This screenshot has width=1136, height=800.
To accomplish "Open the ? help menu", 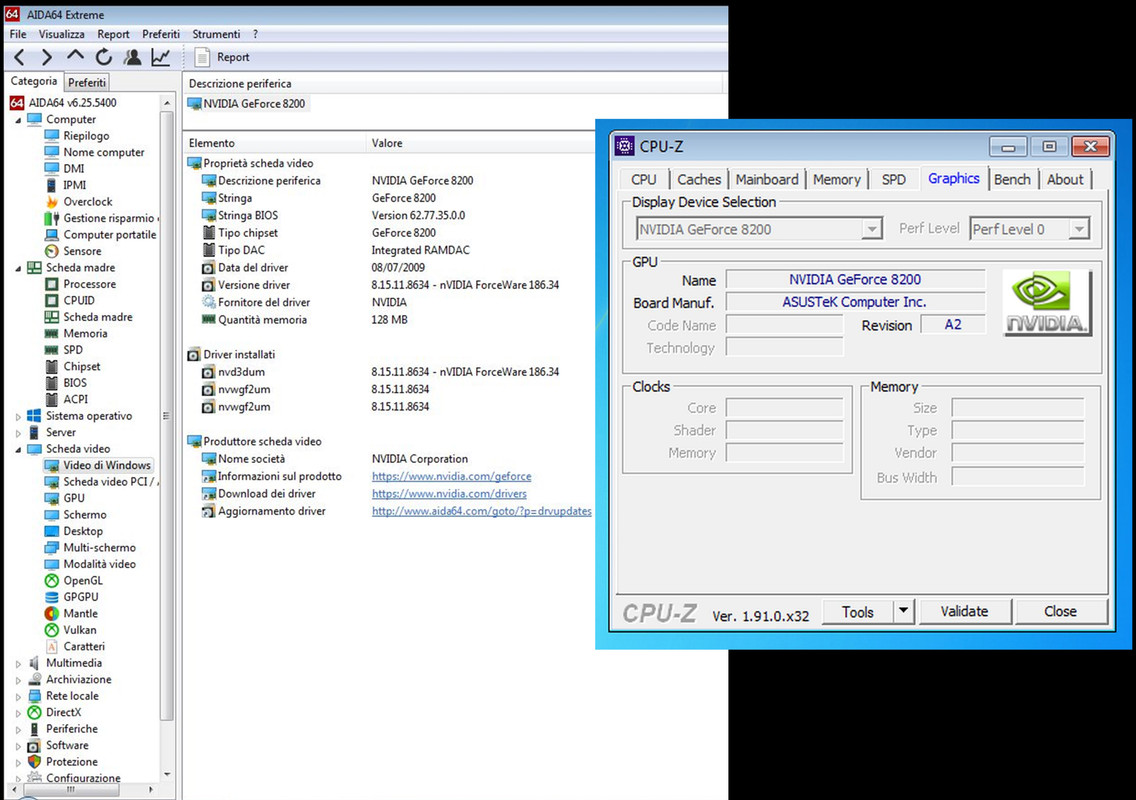I will [255, 34].
